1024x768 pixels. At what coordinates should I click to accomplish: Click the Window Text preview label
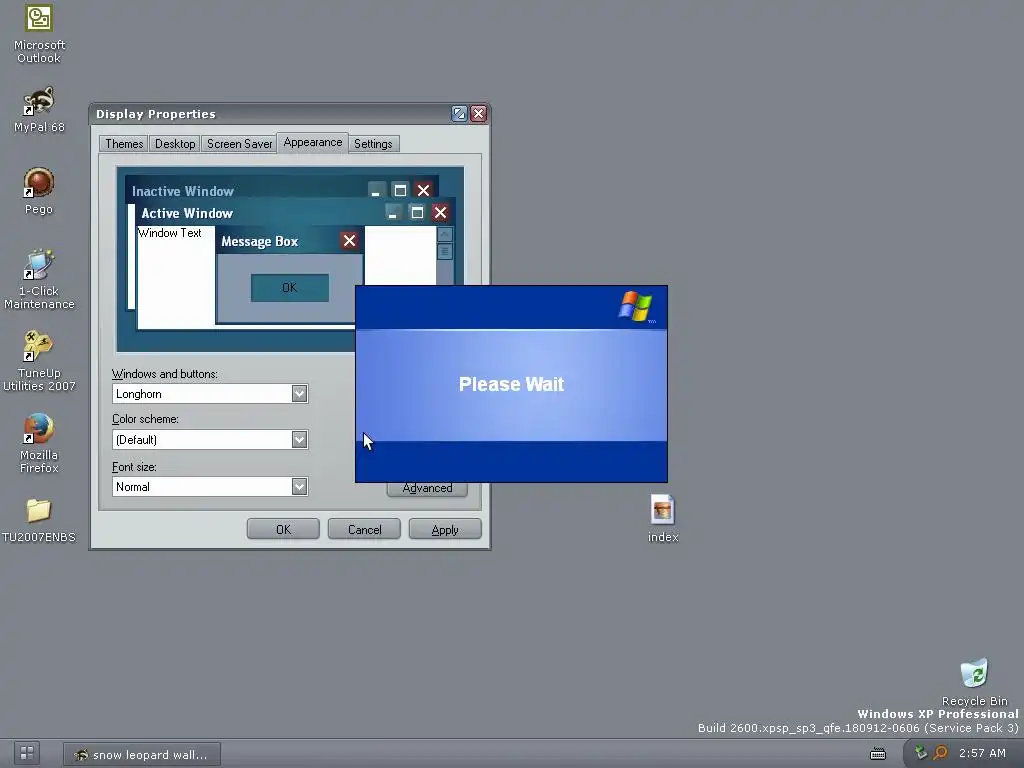tap(170, 233)
